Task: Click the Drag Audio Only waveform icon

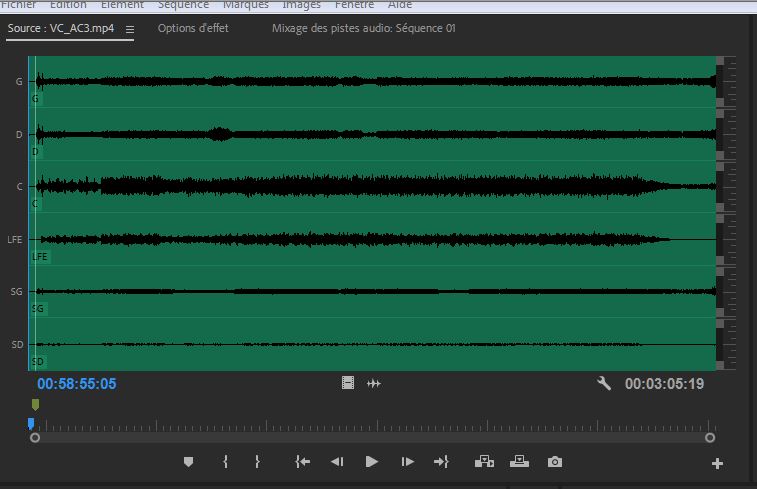Action: (374, 383)
